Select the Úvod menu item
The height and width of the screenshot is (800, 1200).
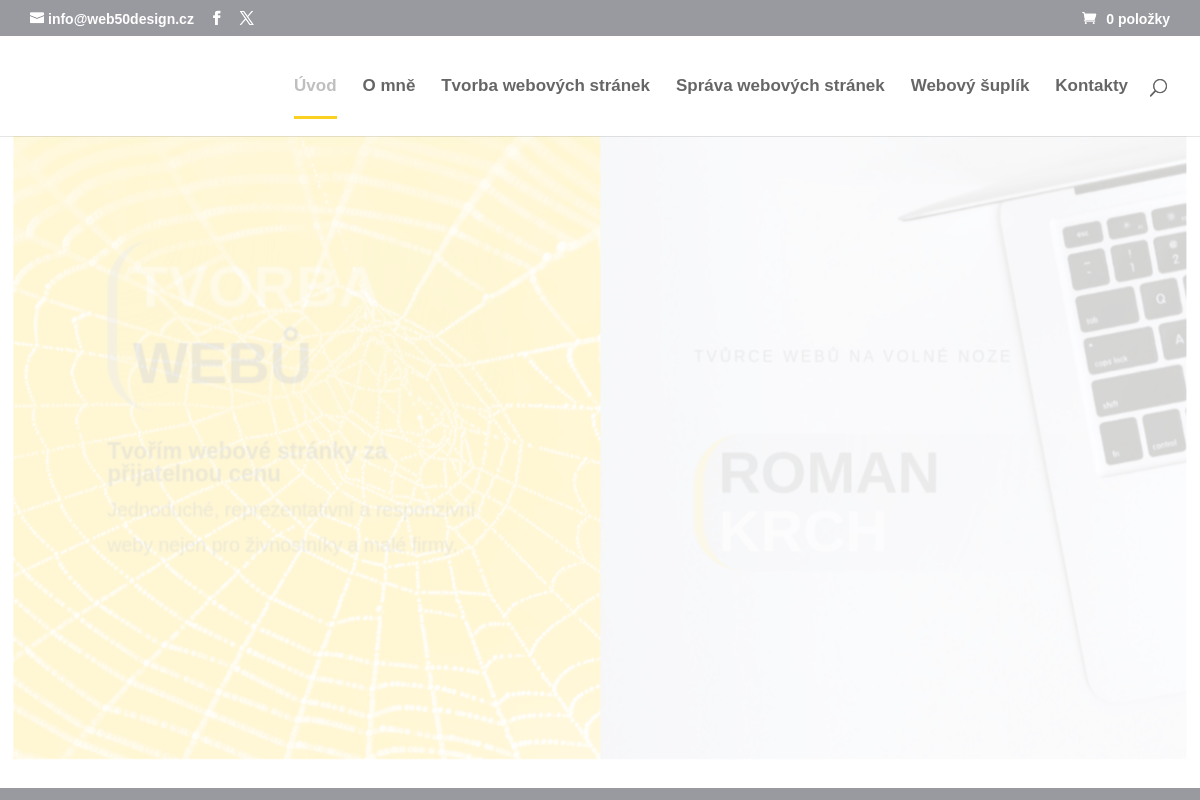point(315,86)
